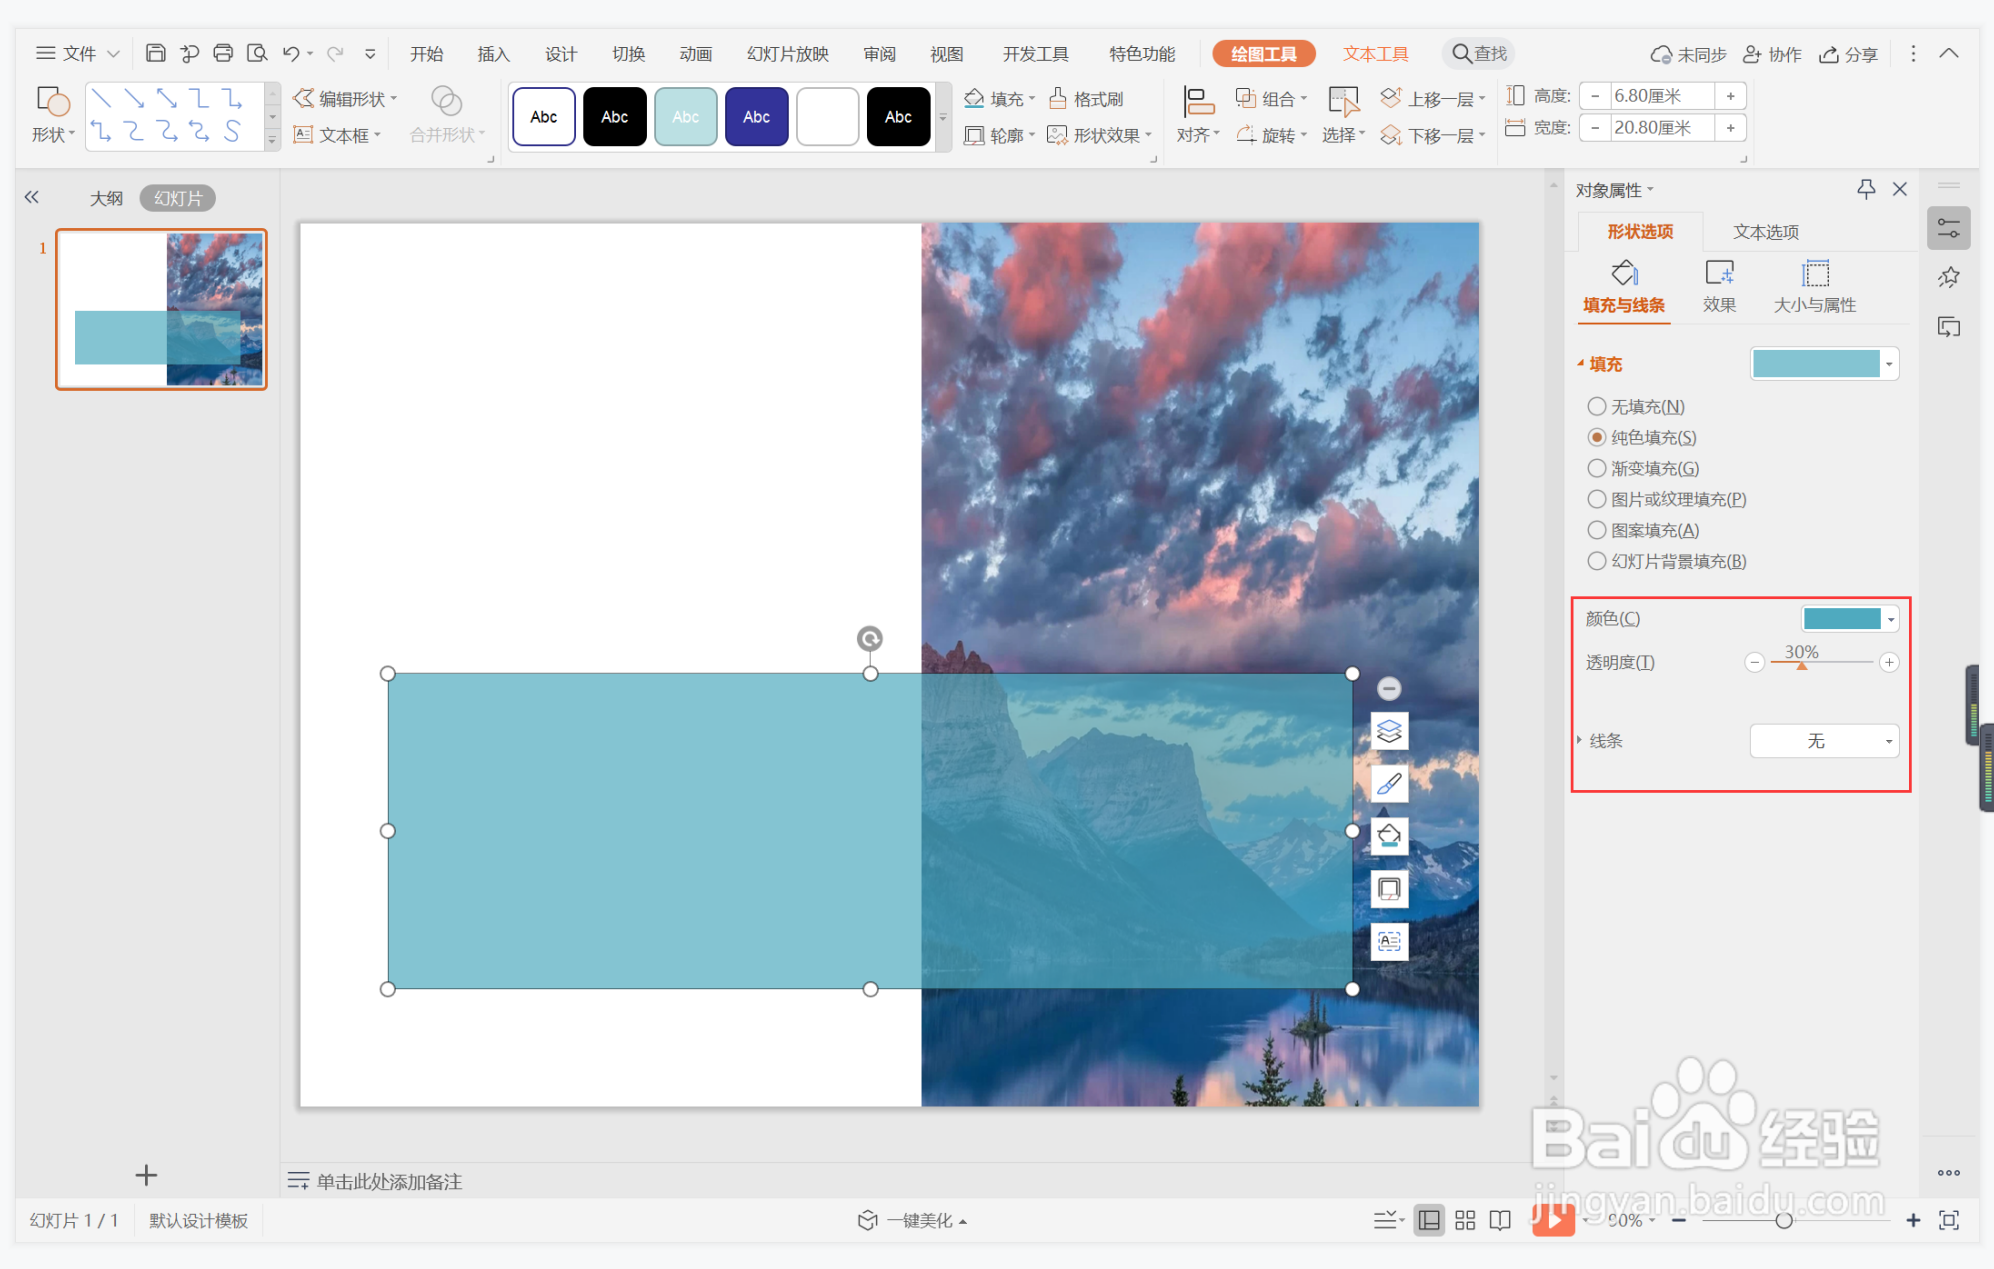Pin the Object Properties pane
1994x1269 pixels.
point(1866,189)
